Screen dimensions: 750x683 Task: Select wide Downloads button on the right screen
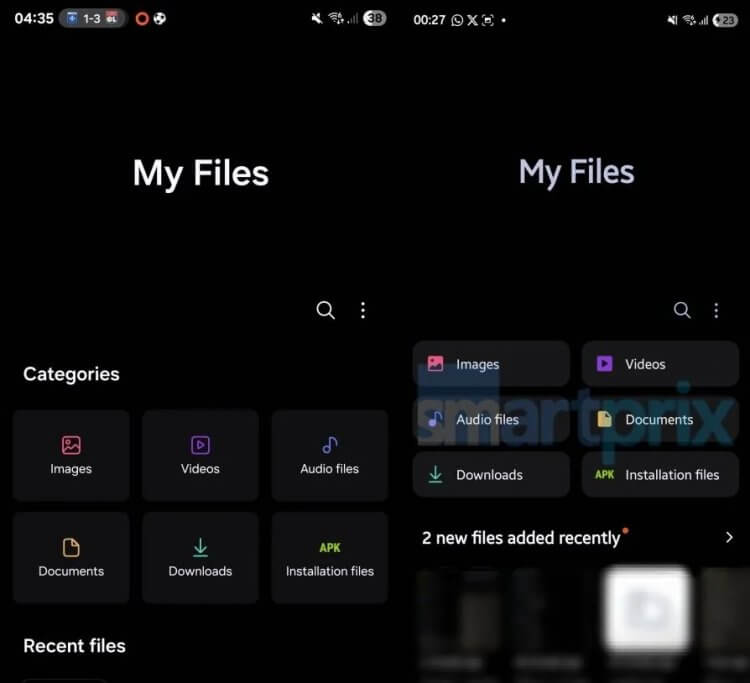click(491, 474)
